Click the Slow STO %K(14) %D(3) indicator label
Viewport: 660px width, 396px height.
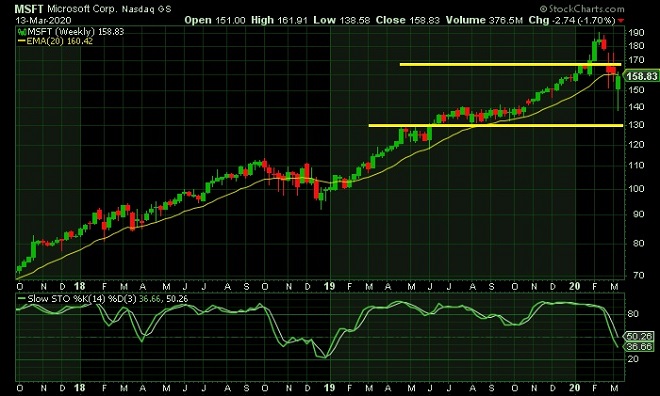82,299
